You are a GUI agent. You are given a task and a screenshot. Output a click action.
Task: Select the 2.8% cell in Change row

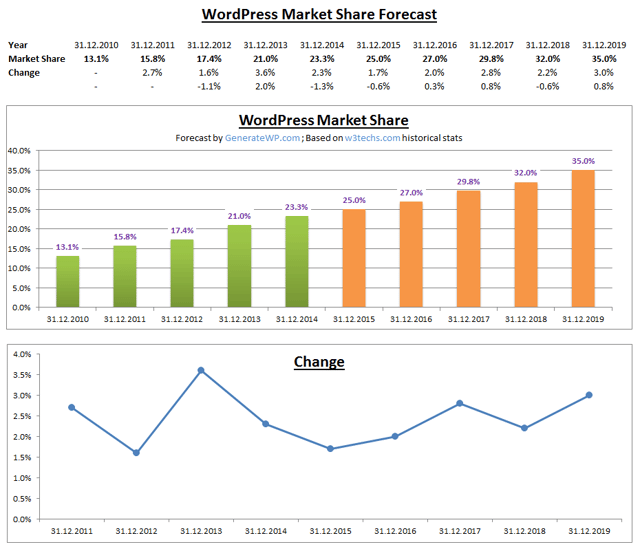pyautogui.click(x=491, y=73)
